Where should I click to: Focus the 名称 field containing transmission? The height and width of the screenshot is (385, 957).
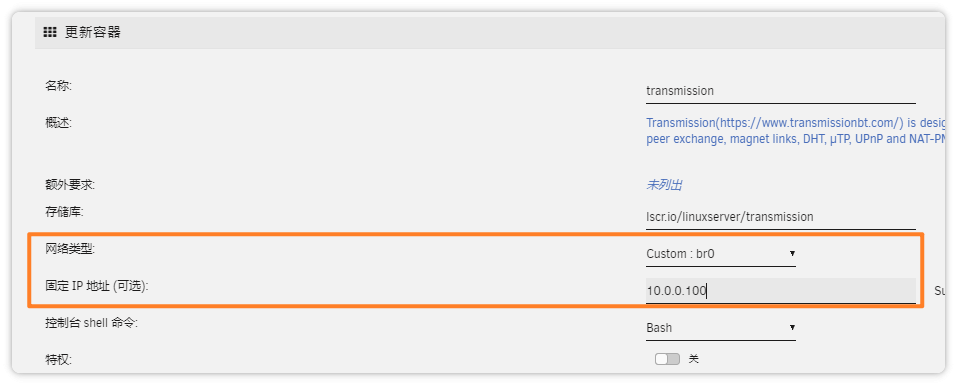click(x=781, y=91)
